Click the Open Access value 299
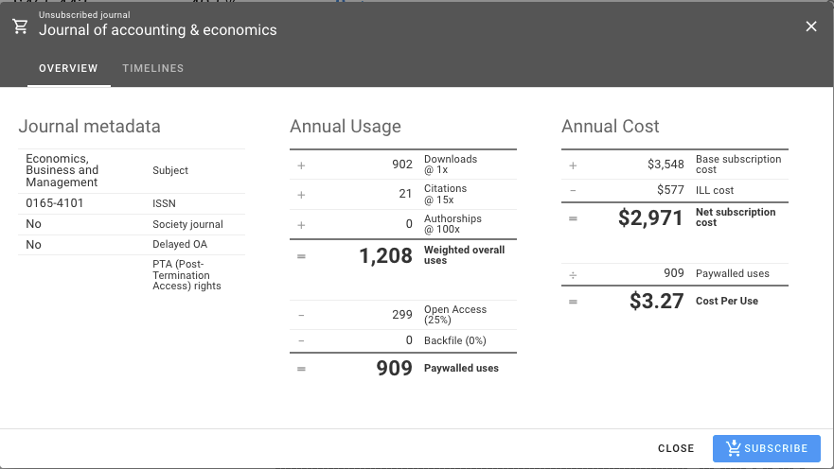835x470 pixels. (403, 315)
